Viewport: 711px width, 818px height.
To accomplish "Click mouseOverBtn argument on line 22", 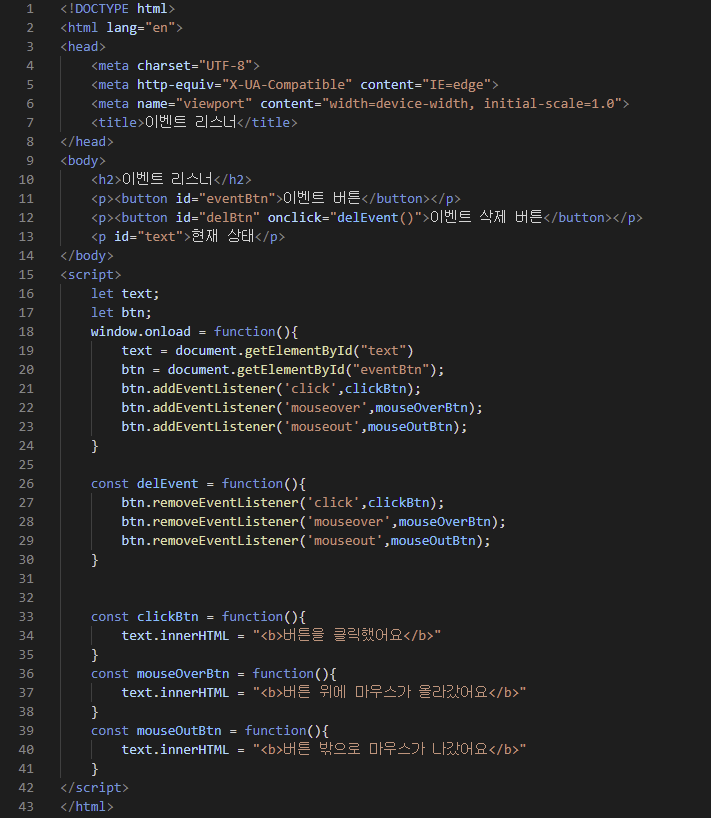I will point(421,408).
